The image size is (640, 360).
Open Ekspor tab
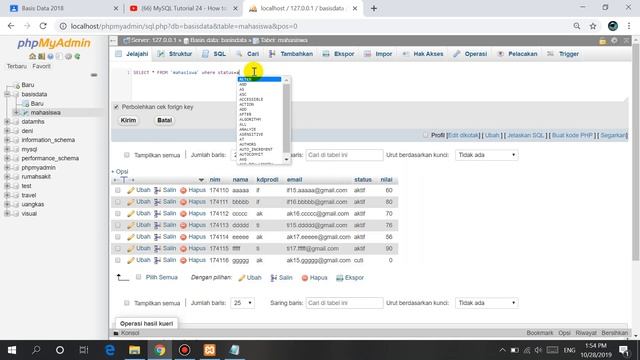339,54
